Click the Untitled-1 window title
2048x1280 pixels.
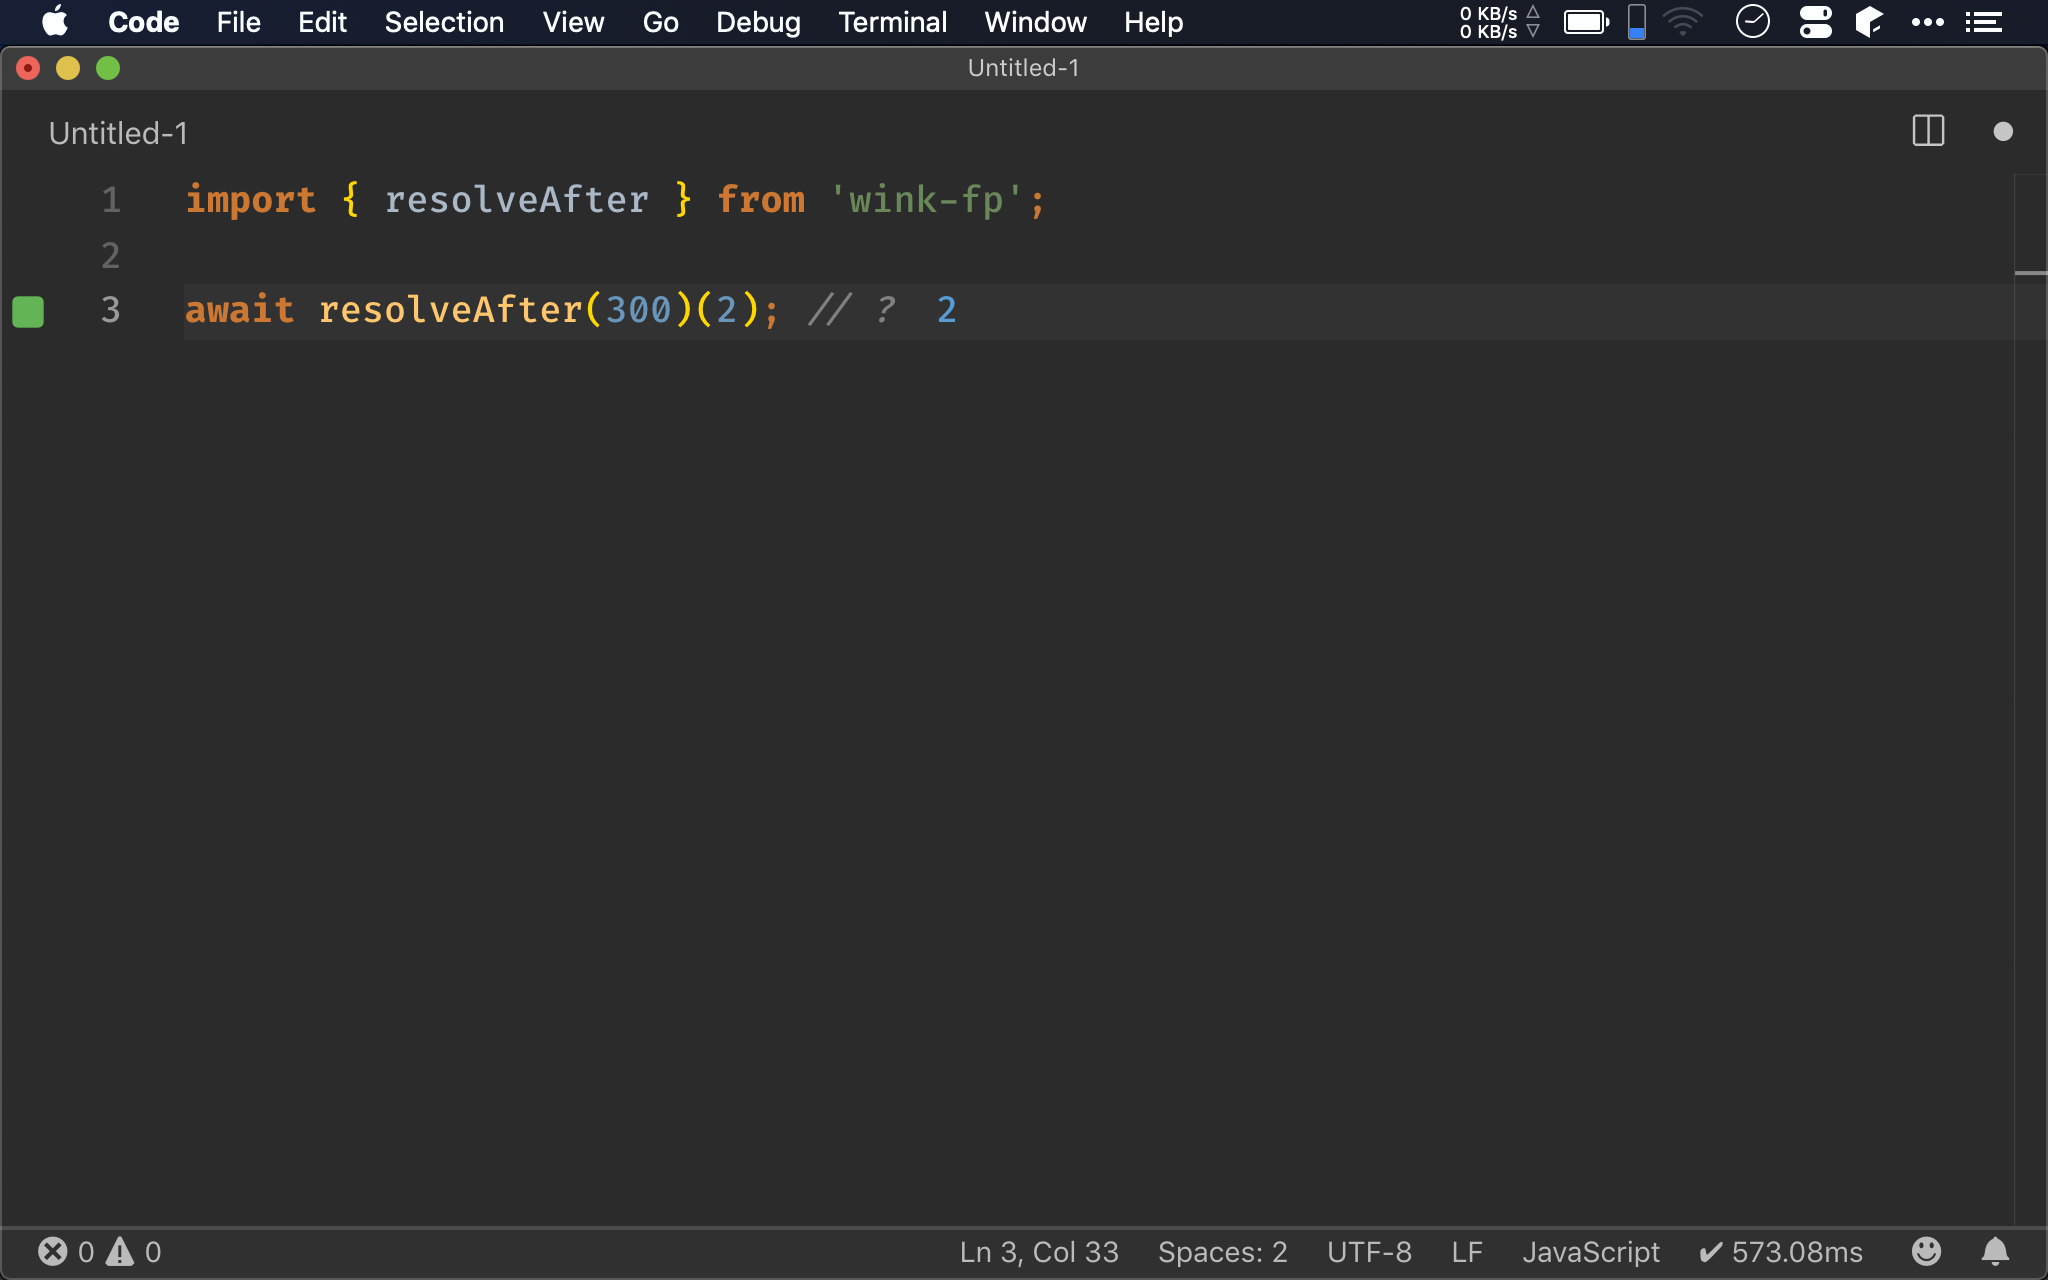(x=1023, y=68)
